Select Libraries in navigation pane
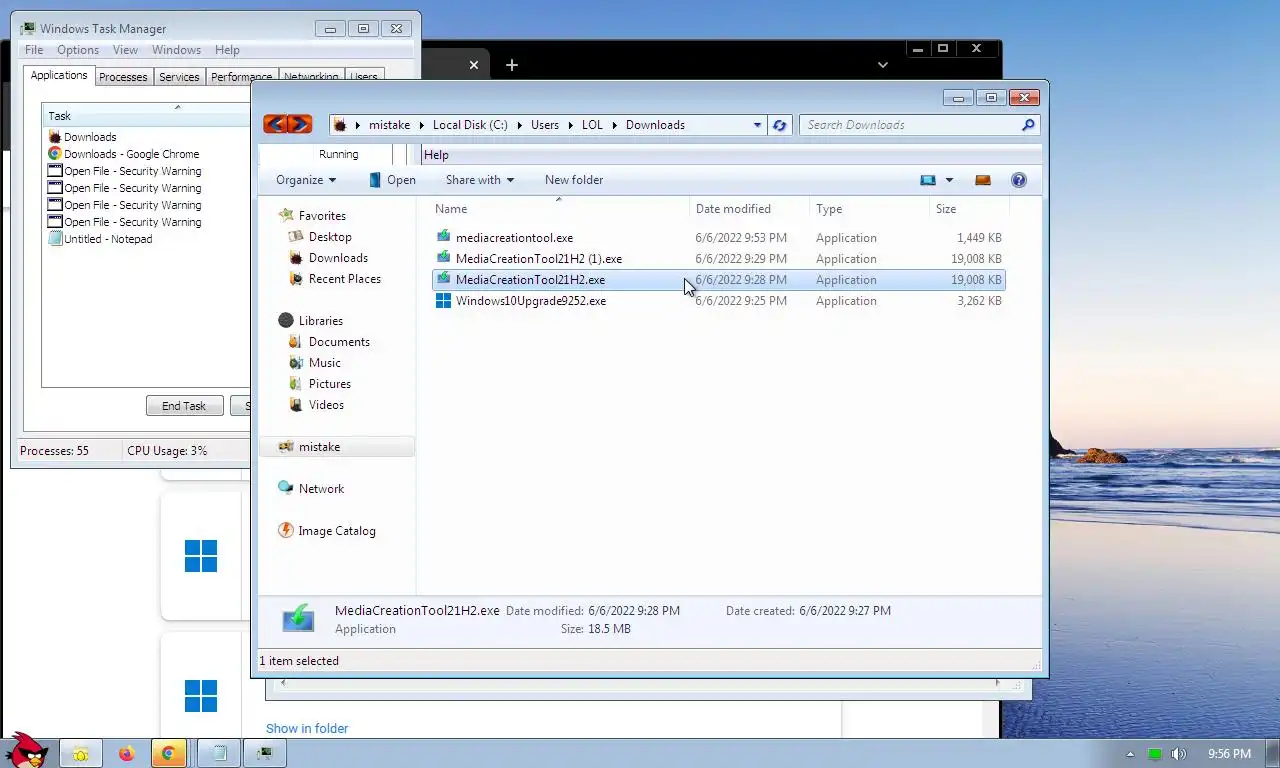Viewport: 1280px width, 768px height. 320,321
